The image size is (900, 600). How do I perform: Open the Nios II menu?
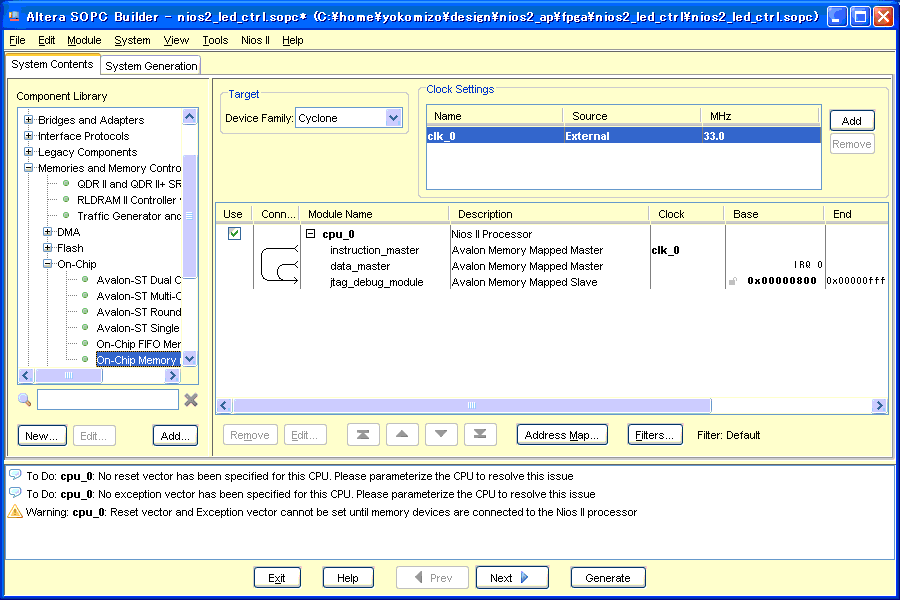[255, 40]
